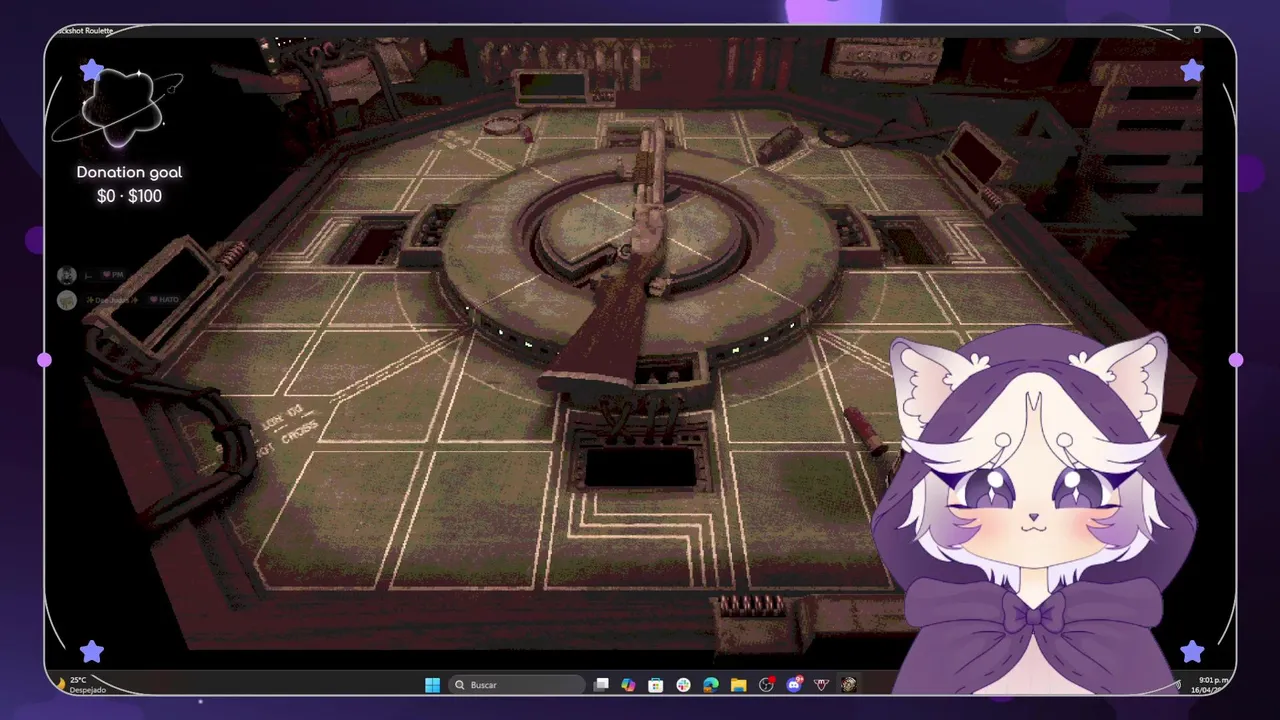Open Discord with the notification badge
This screenshot has height=720, width=1280.
click(795, 685)
